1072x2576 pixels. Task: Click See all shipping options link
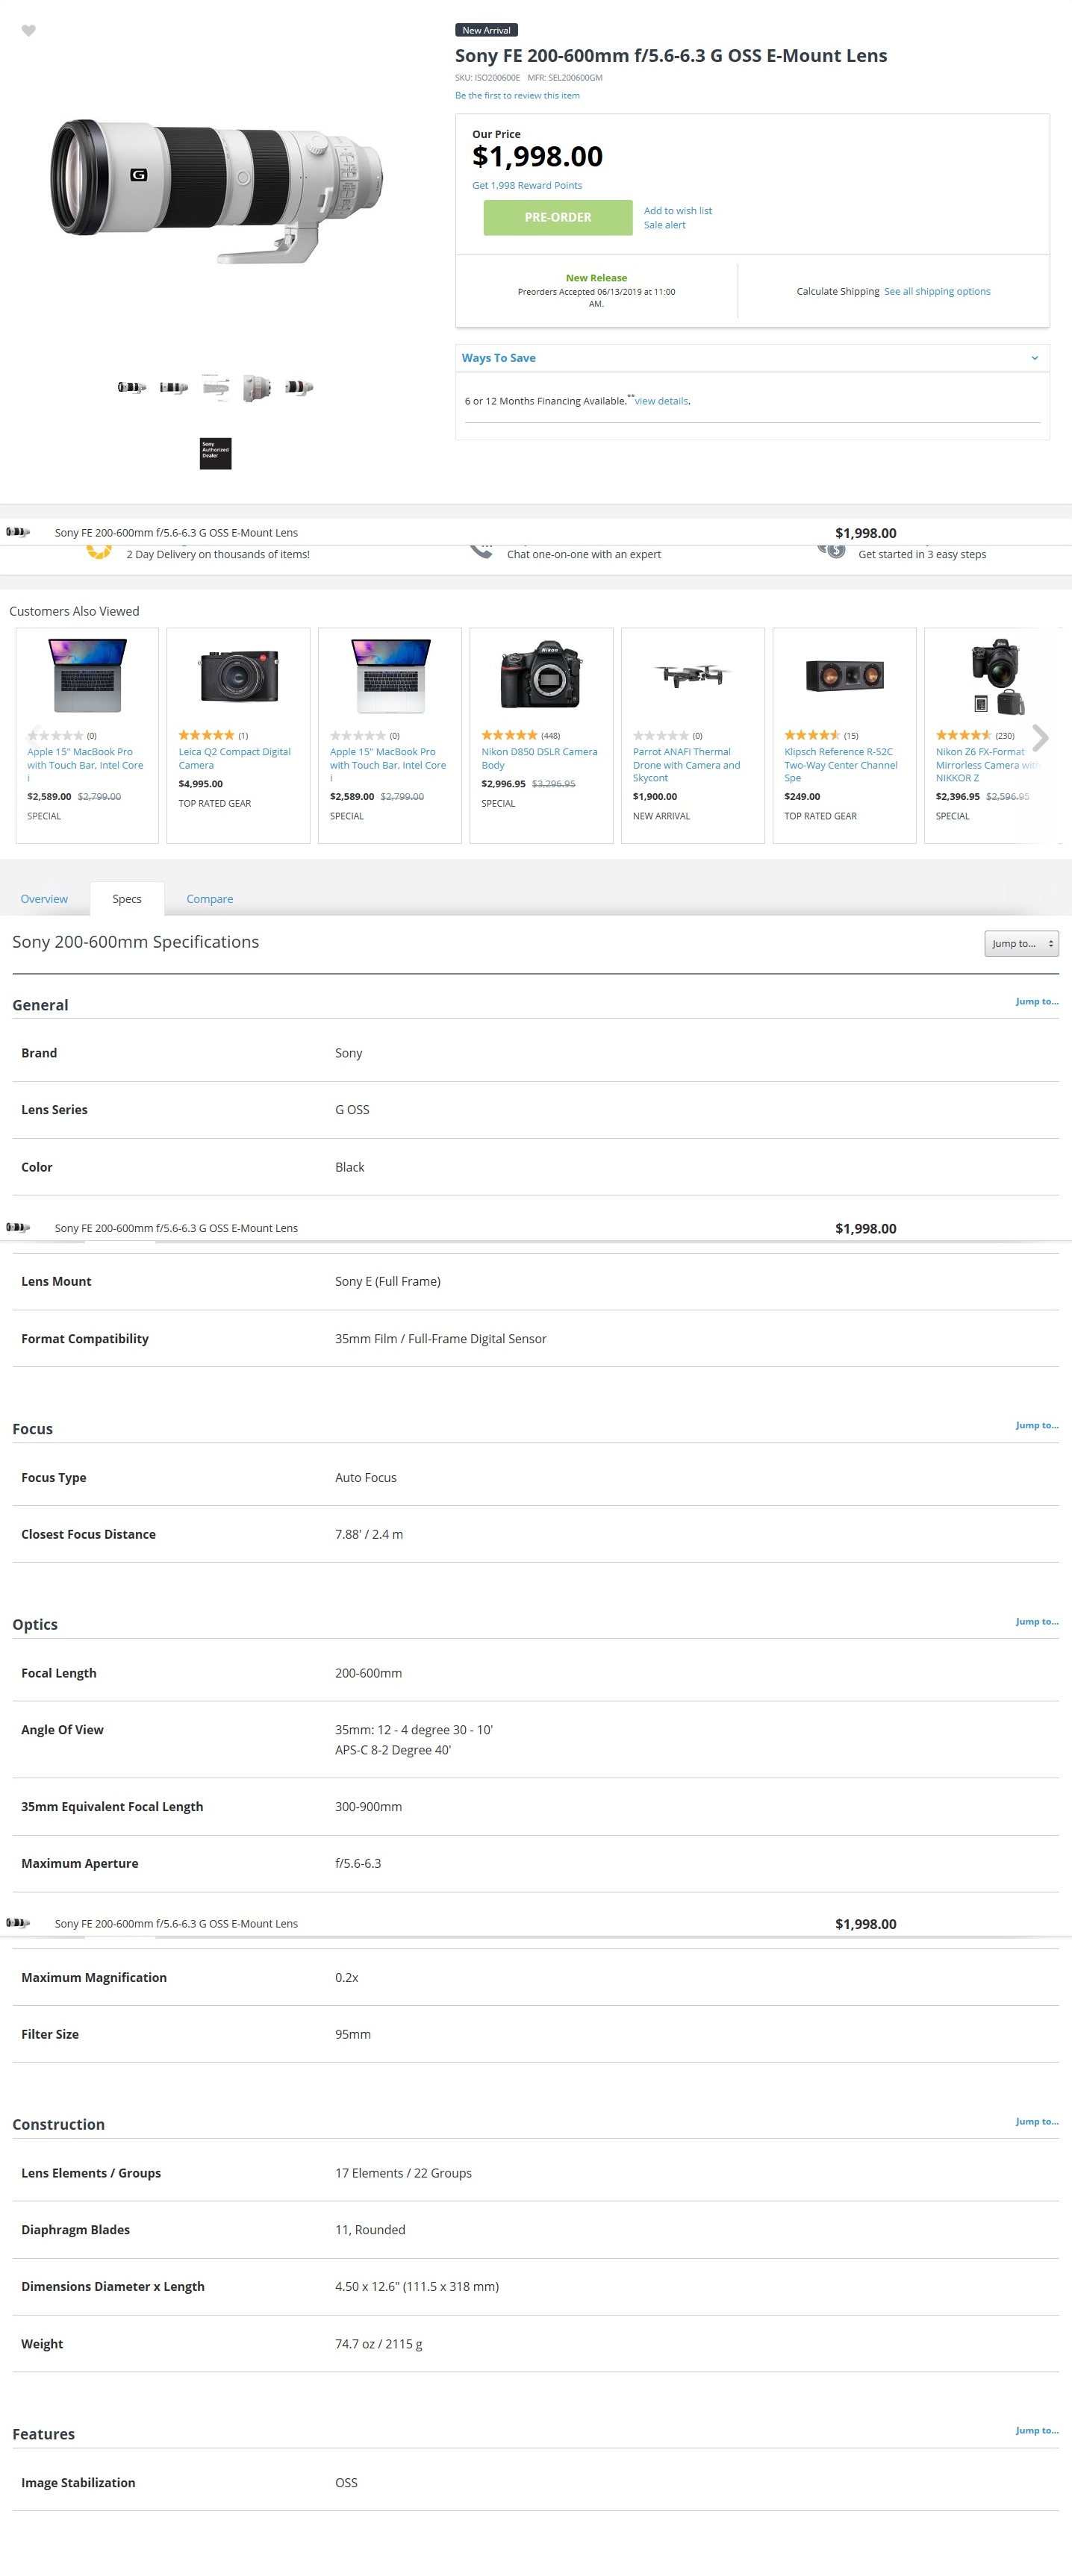937,292
